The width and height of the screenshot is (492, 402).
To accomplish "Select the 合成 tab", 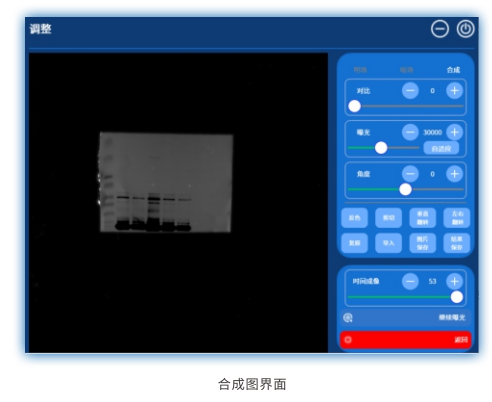I will 453,70.
